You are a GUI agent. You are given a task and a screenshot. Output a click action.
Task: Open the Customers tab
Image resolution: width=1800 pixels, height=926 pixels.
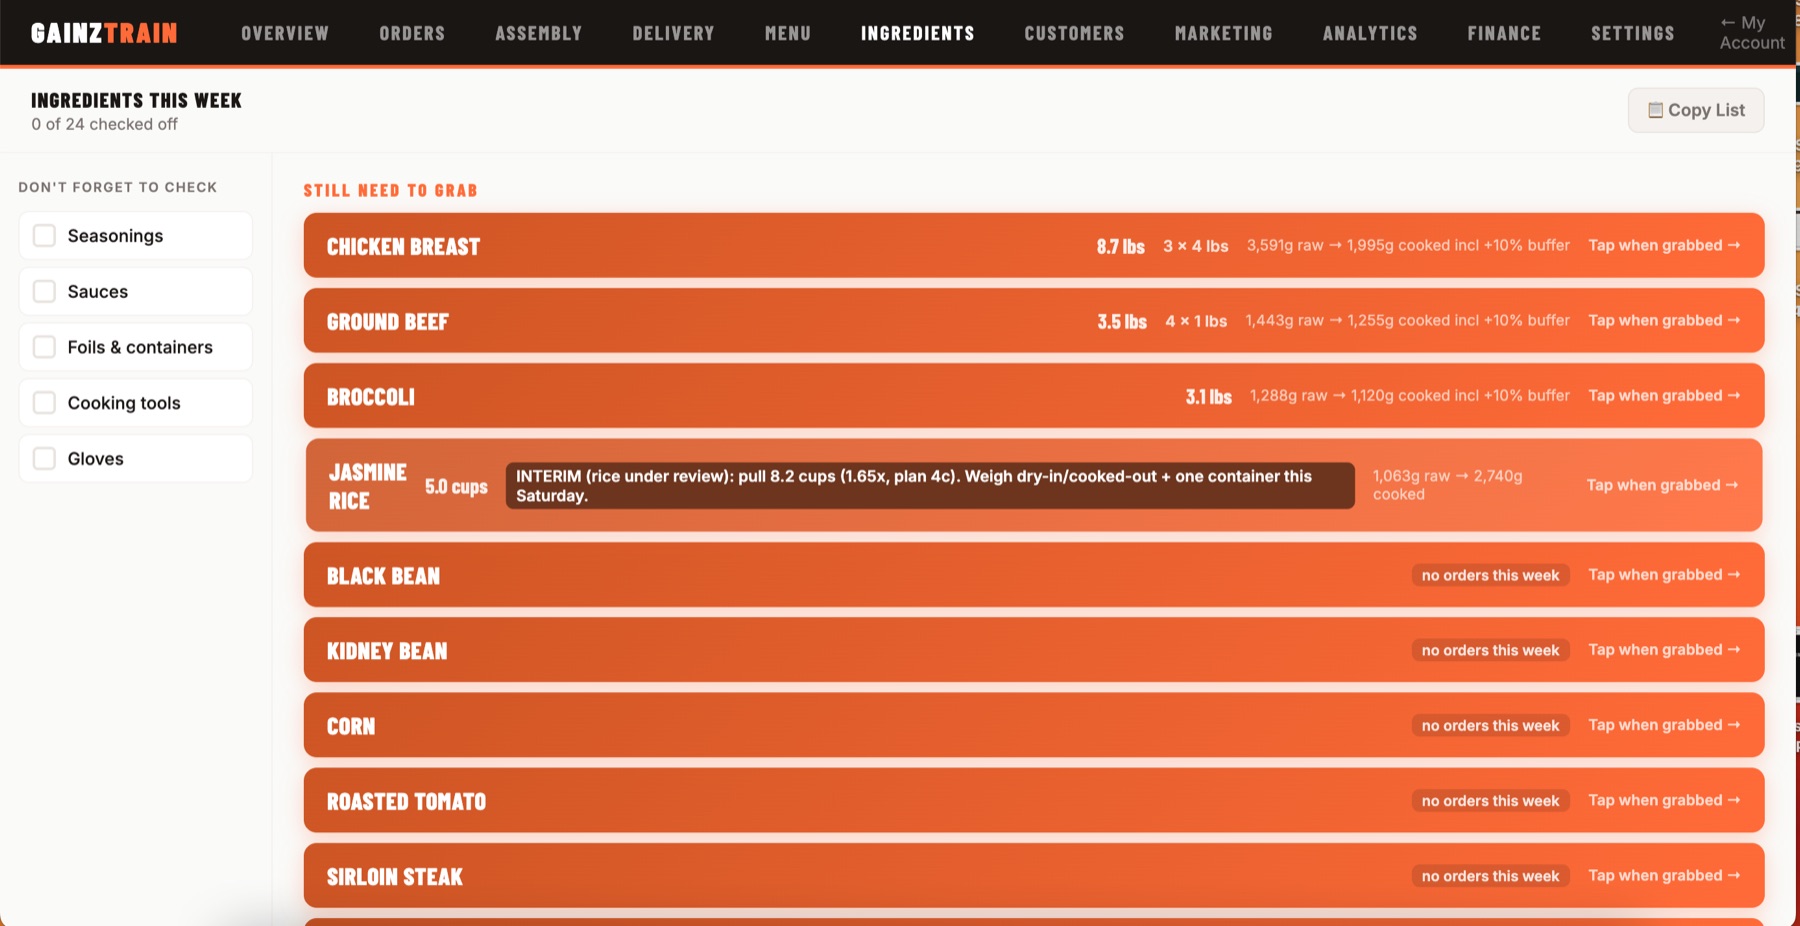coord(1074,33)
